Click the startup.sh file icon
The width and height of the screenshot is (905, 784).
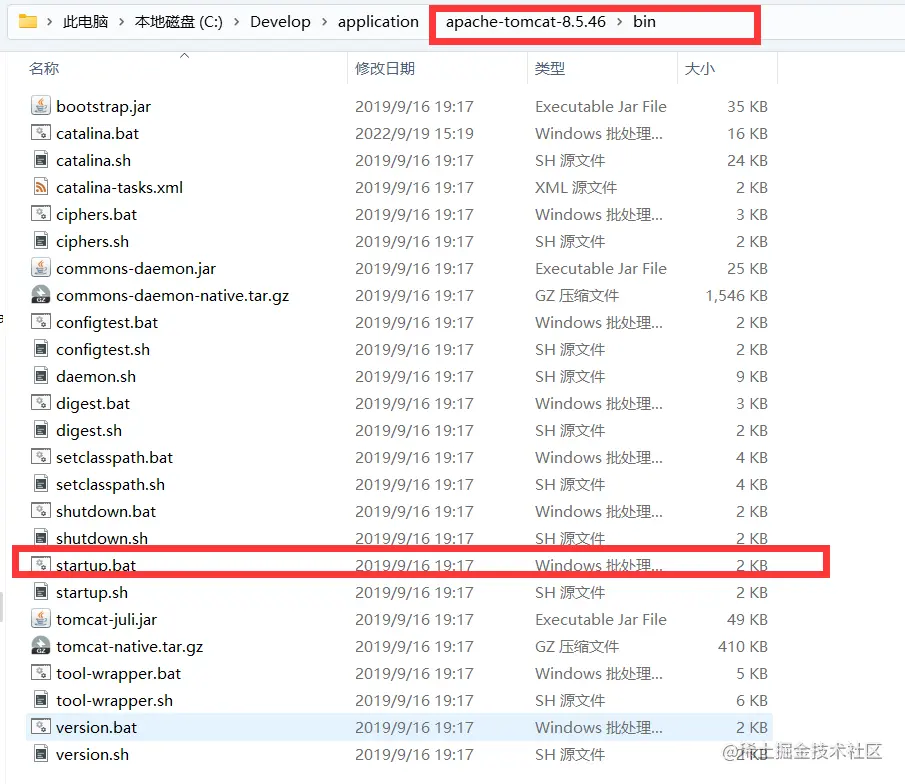(40, 592)
